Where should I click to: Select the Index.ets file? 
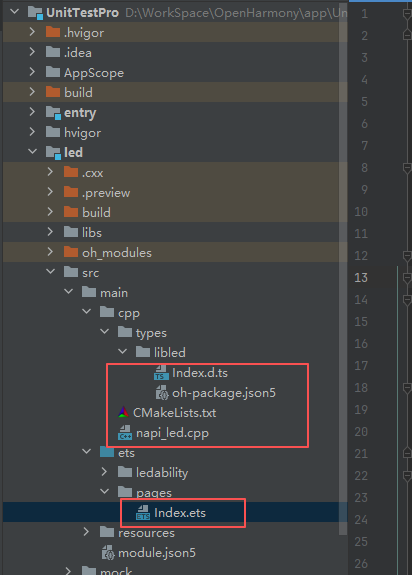click(x=180, y=513)
